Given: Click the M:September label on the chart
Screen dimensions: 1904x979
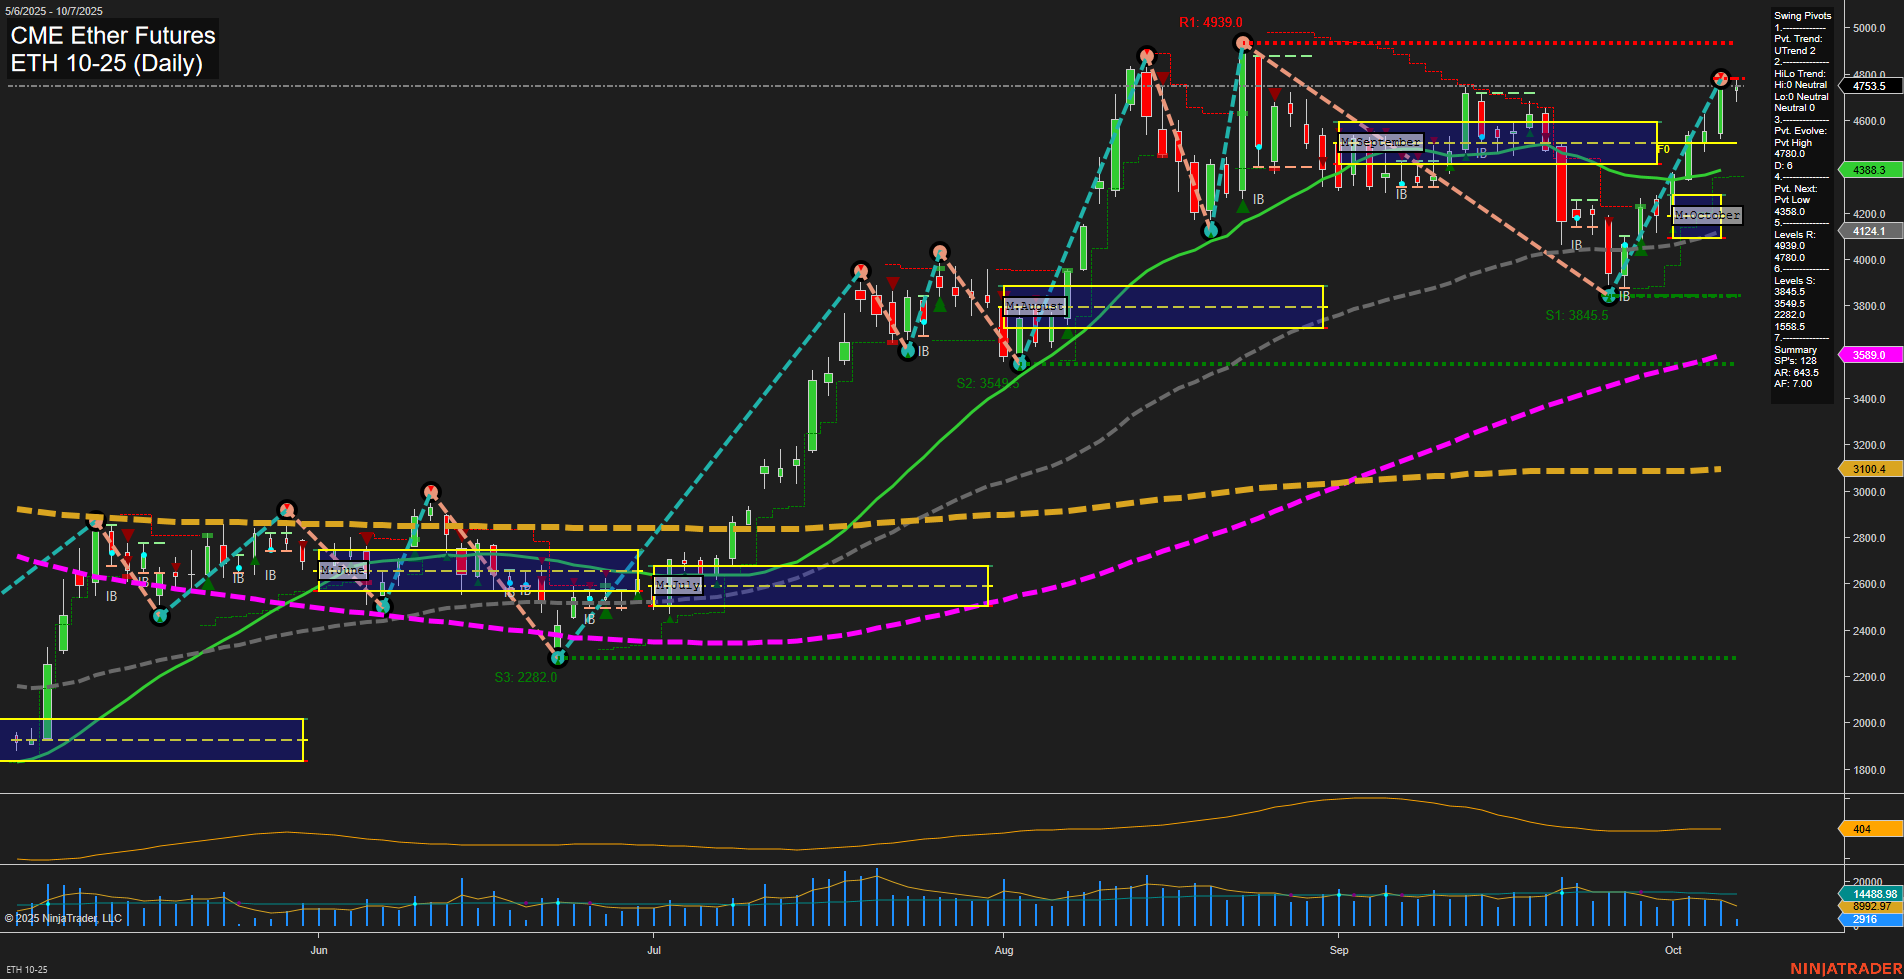Looking at the screenshot, I should [1381, 143].
